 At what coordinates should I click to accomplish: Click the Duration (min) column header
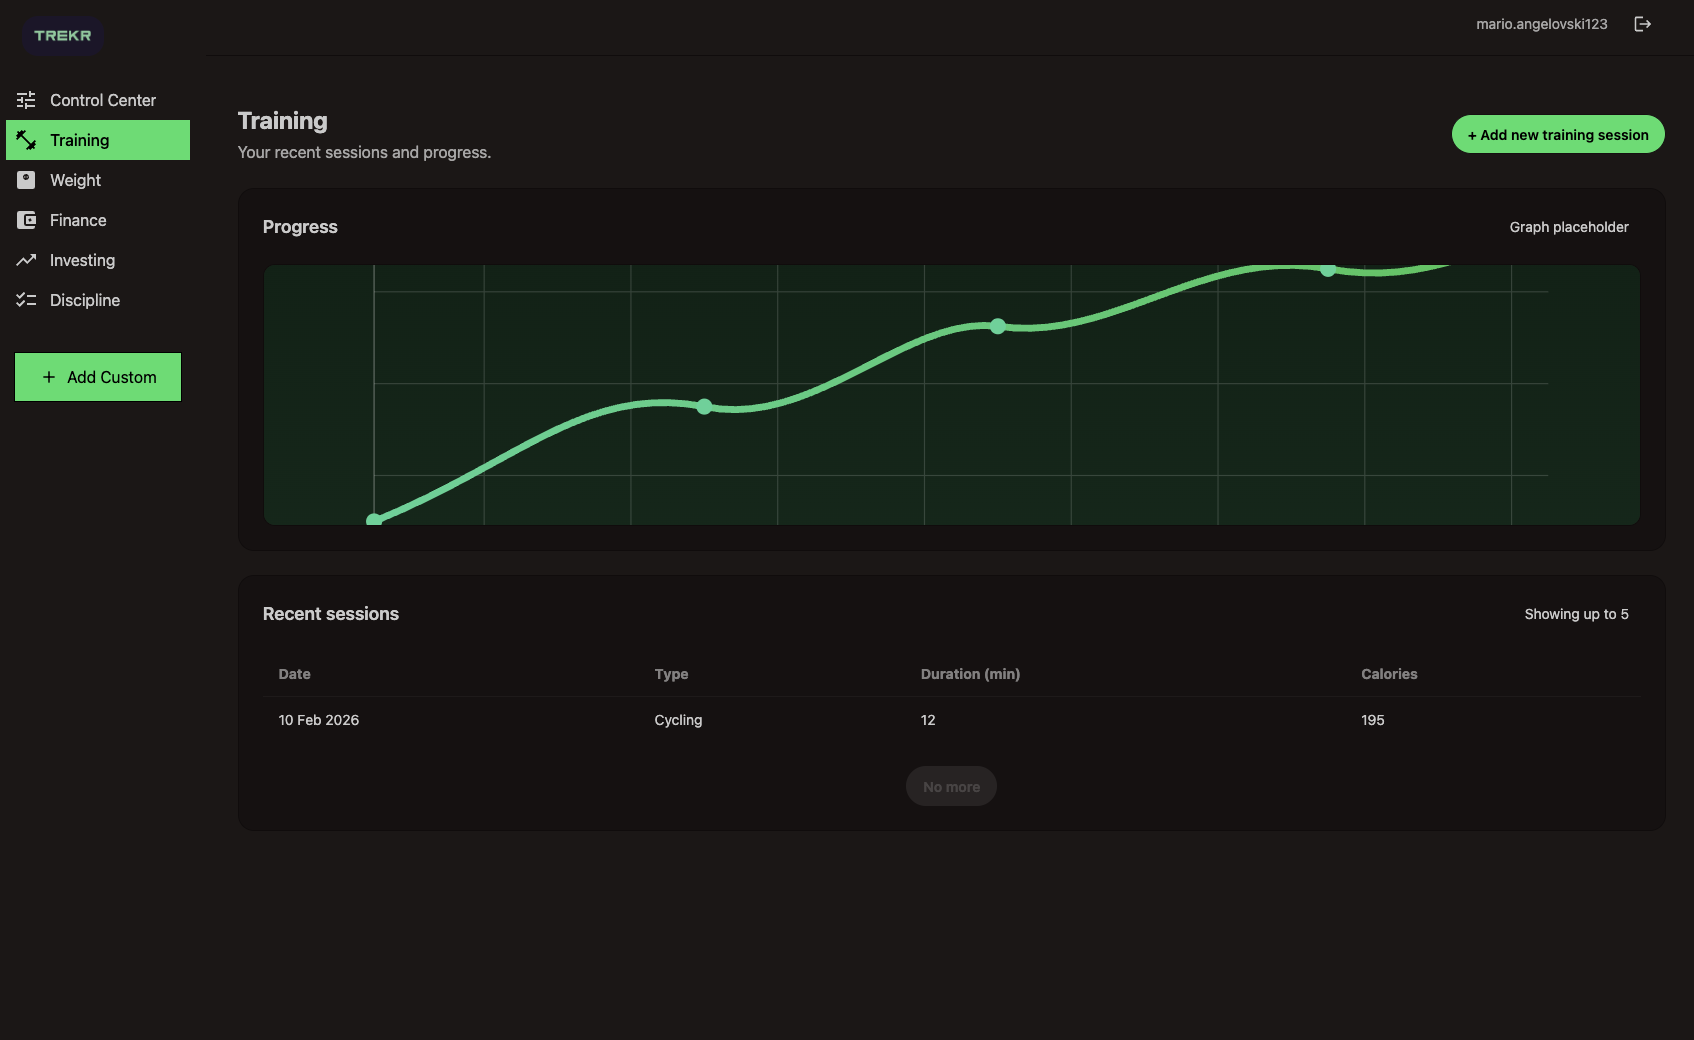970,674
